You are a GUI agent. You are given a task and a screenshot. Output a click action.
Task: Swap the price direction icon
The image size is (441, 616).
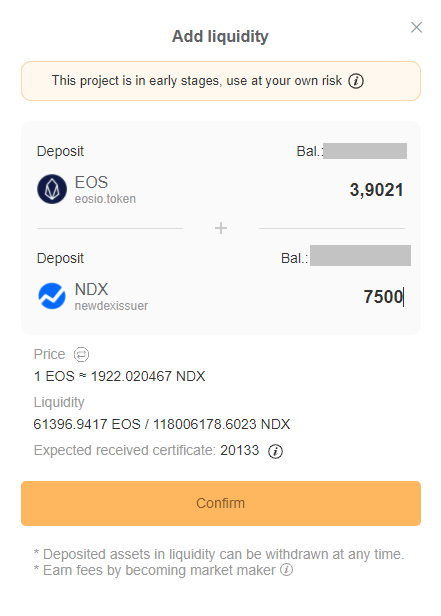coord(81,354)
